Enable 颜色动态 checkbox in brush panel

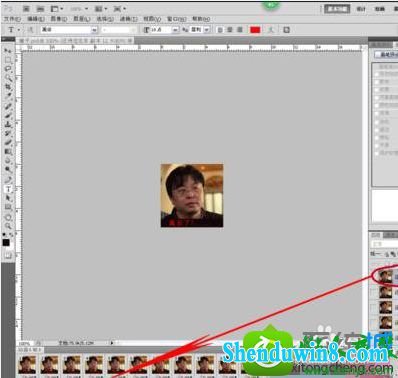pos(378,106)
